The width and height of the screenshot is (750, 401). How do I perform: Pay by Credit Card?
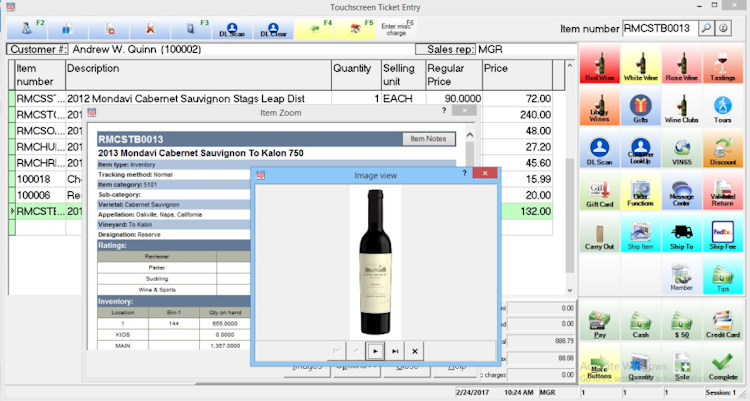(723, 321)
